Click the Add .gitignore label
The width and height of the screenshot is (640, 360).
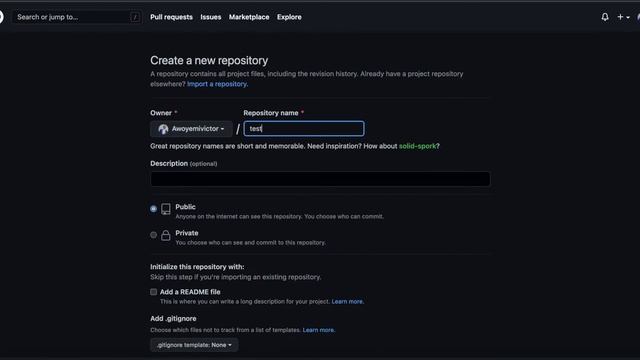pyautogui.click(x=173, y=319)
